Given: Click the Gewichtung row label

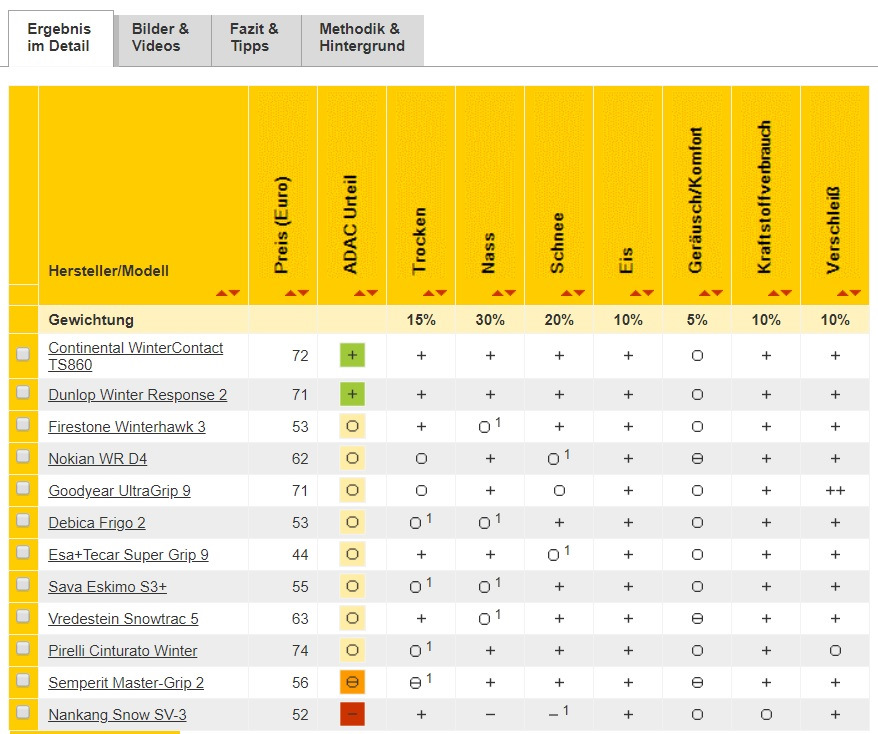Looking at the screenshot, I should (91, 320).
